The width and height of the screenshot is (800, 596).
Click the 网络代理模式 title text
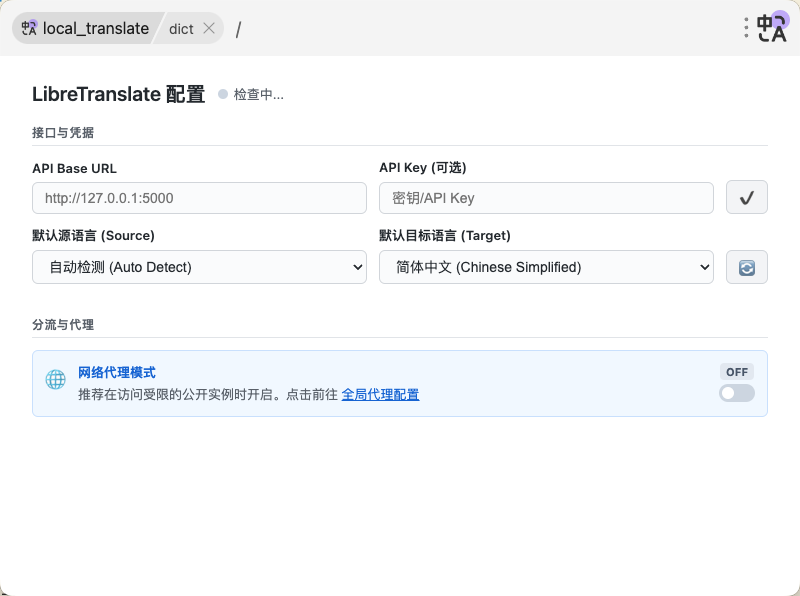tap(117, 372)
